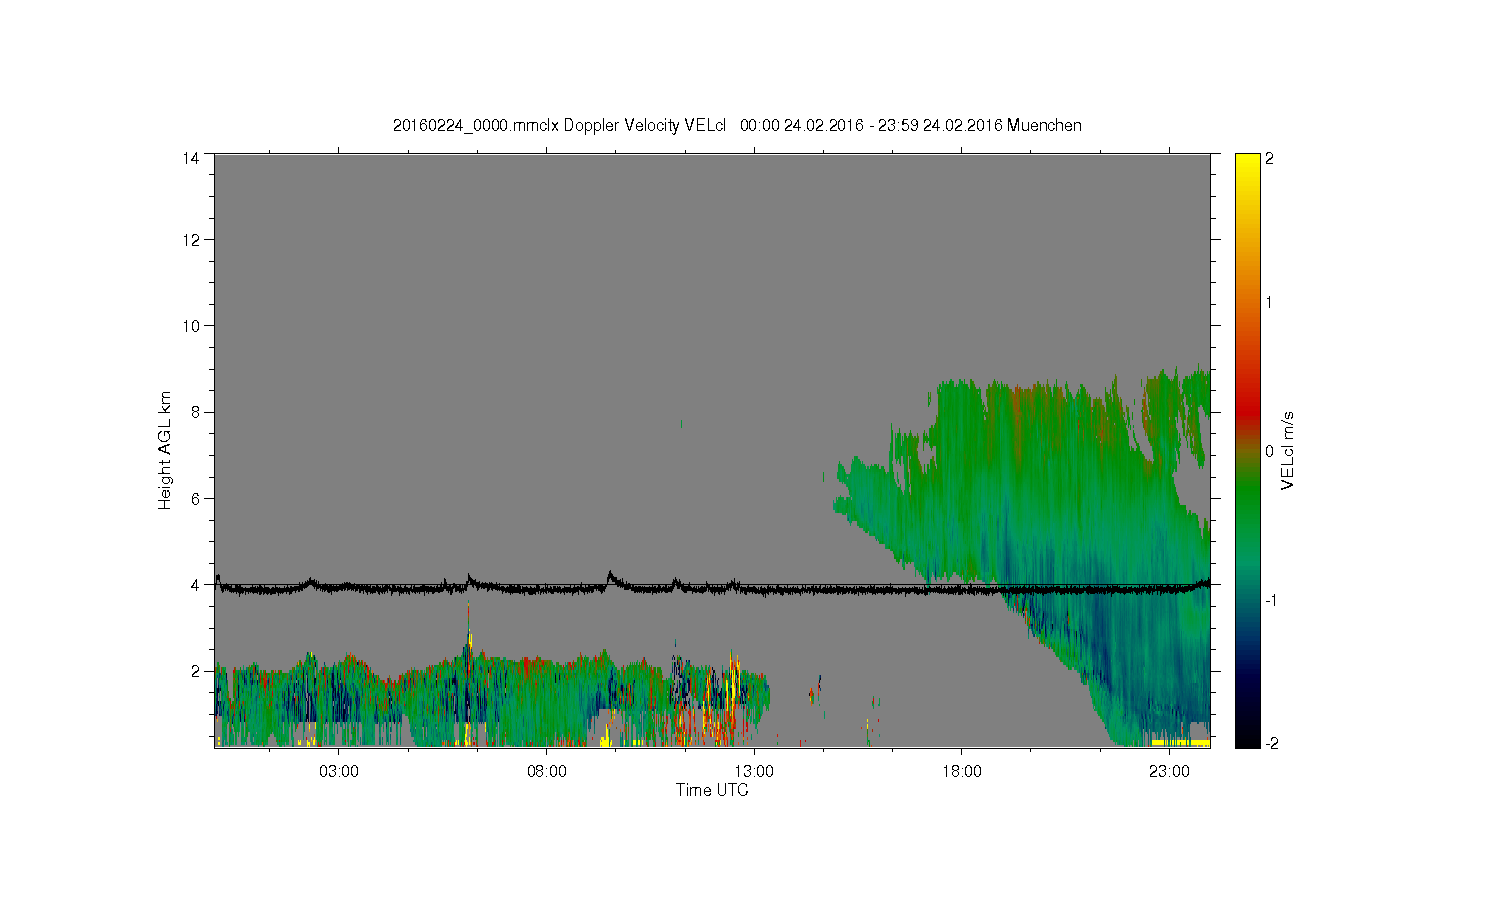Select the 18:00 time axis label
This screenshot has width=1500, height=900.
[962, 772]
